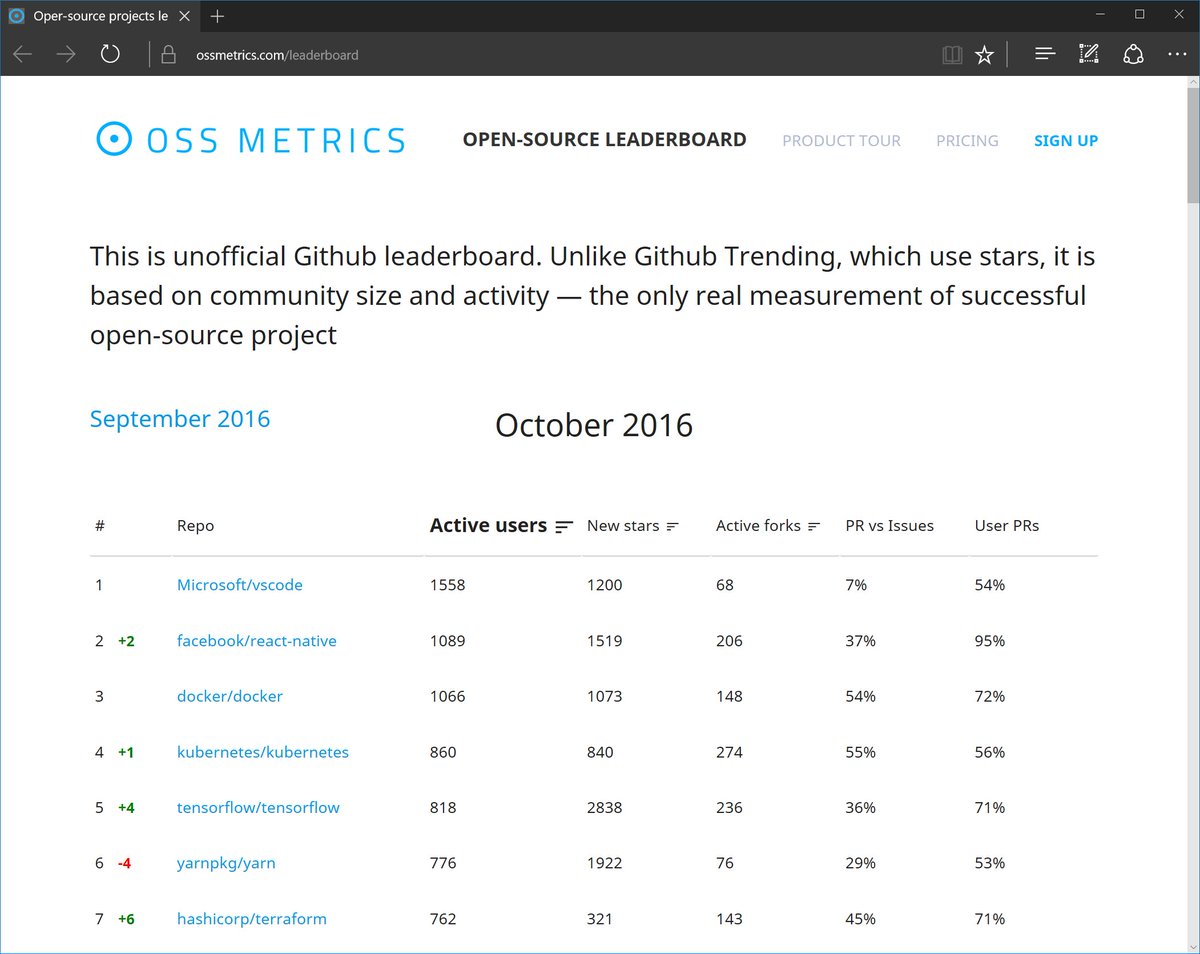Refresh the page with the reload icon
Screen dimensions: 1200x954
(110, 54)
